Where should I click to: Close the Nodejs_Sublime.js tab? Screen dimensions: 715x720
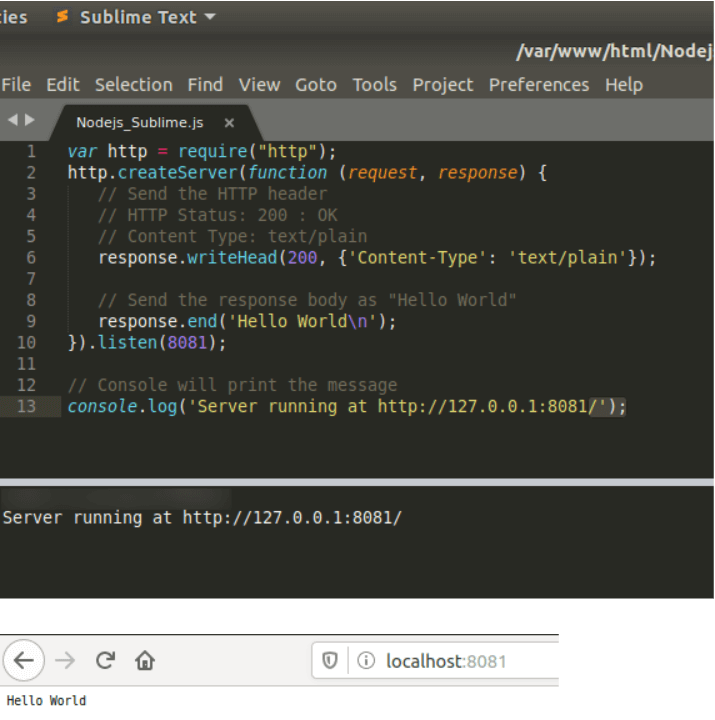point(229,123)
